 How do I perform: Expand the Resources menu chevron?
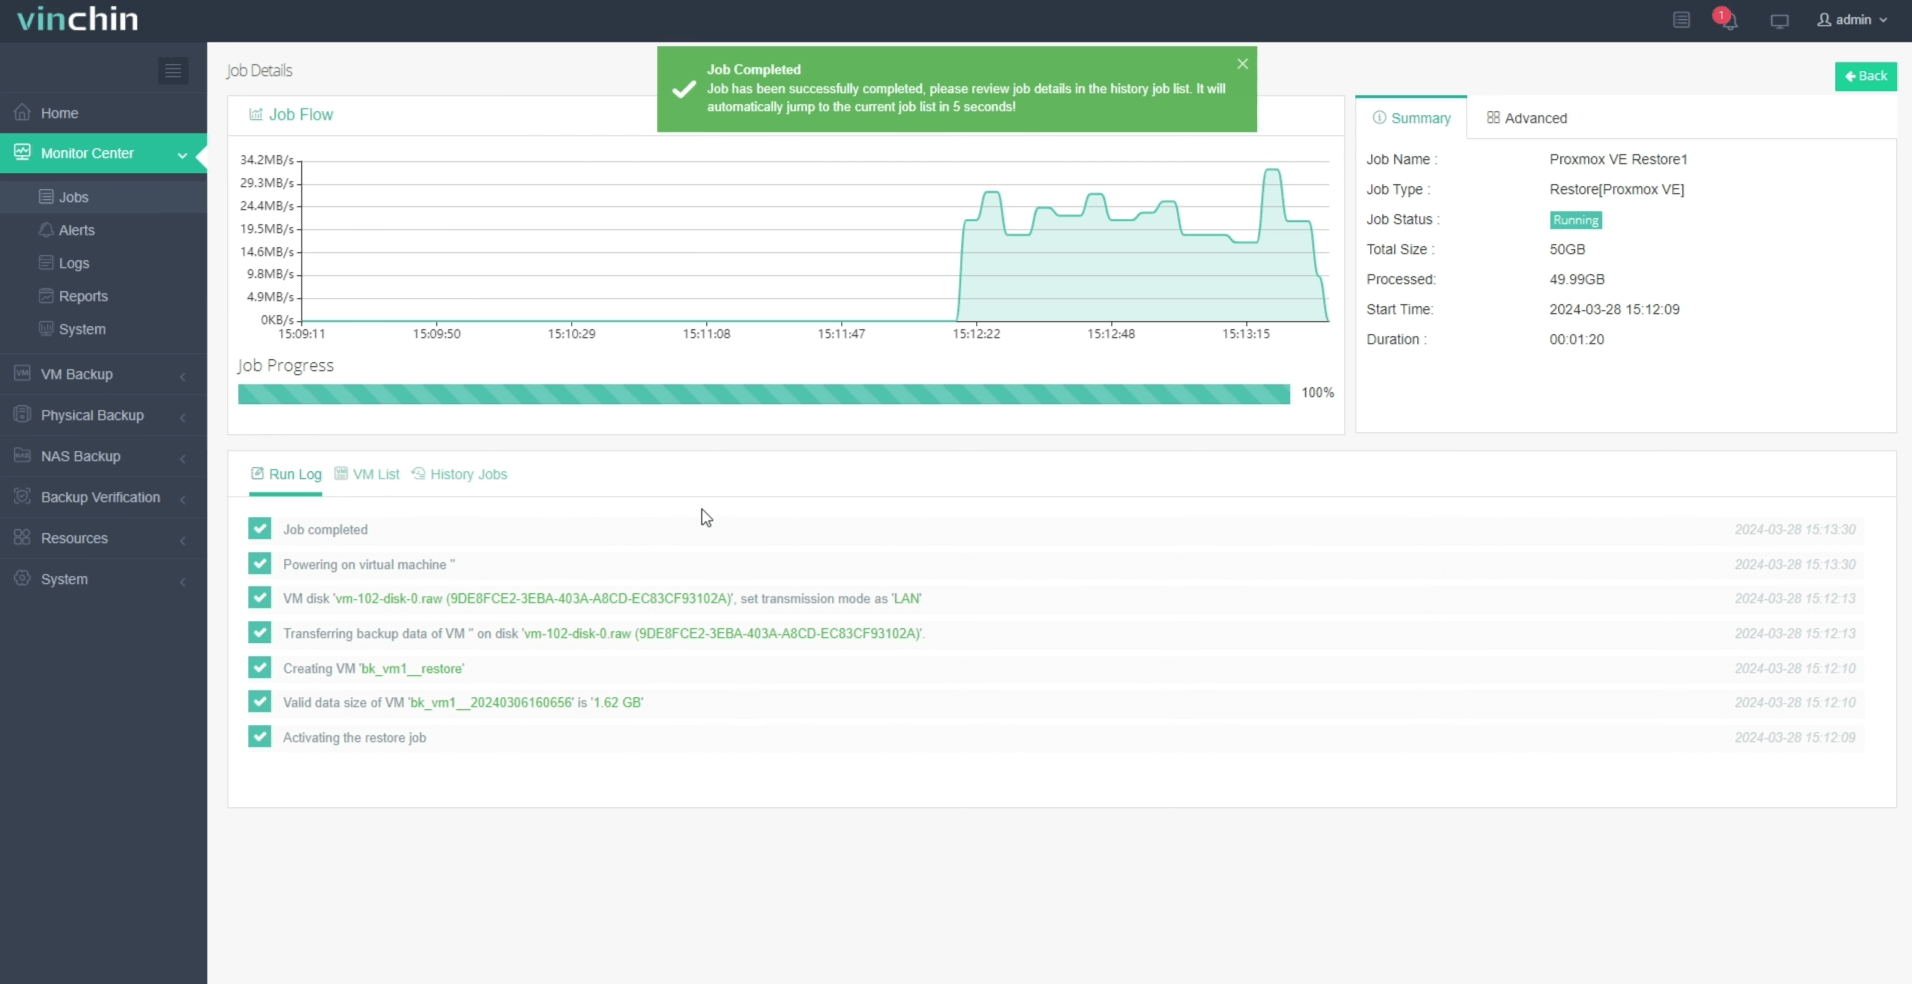183,540
